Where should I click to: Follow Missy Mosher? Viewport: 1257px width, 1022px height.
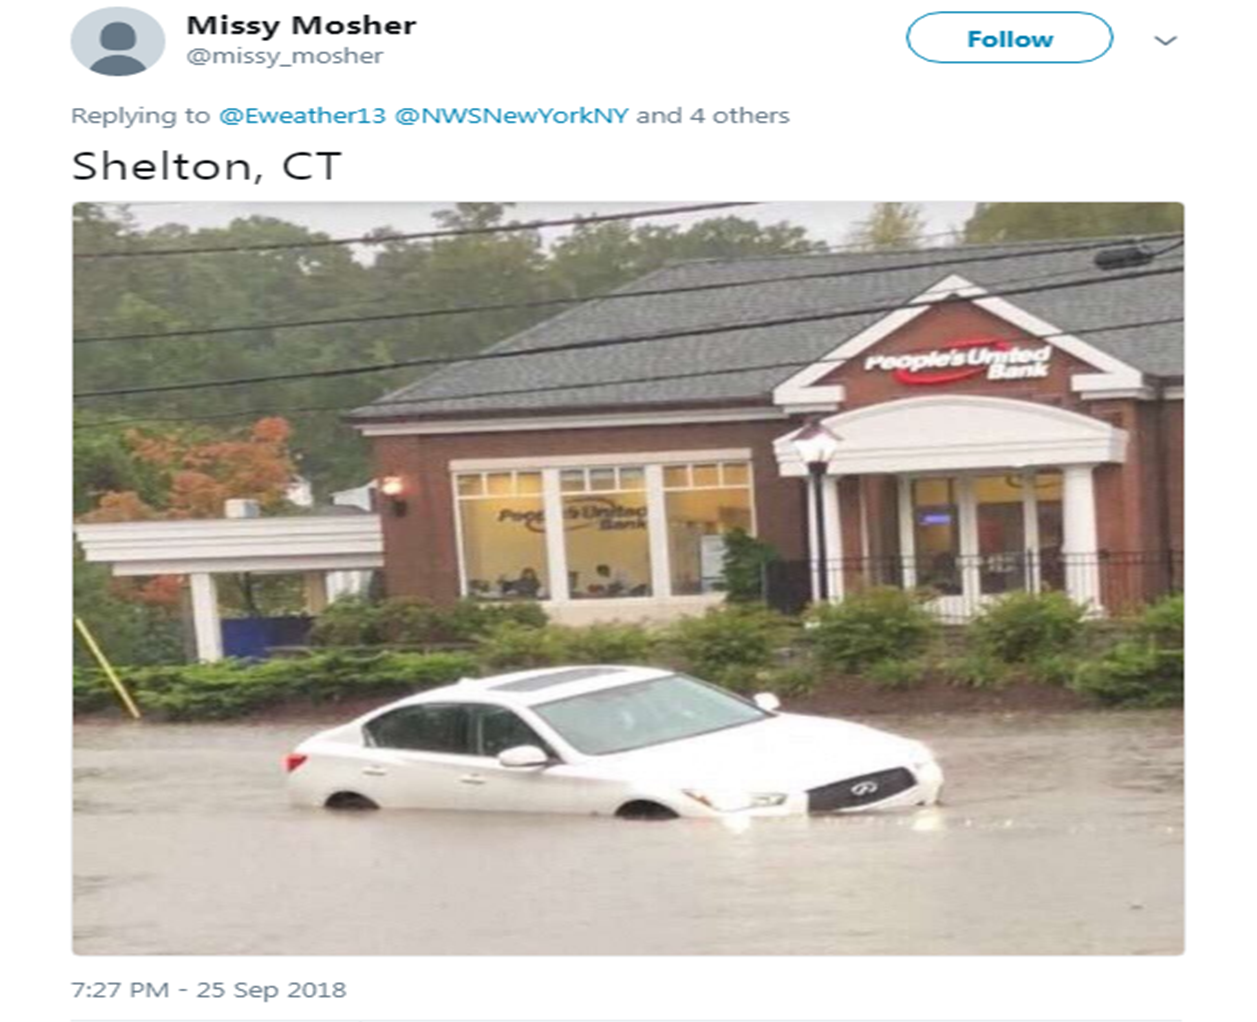tap(1009, 38)
